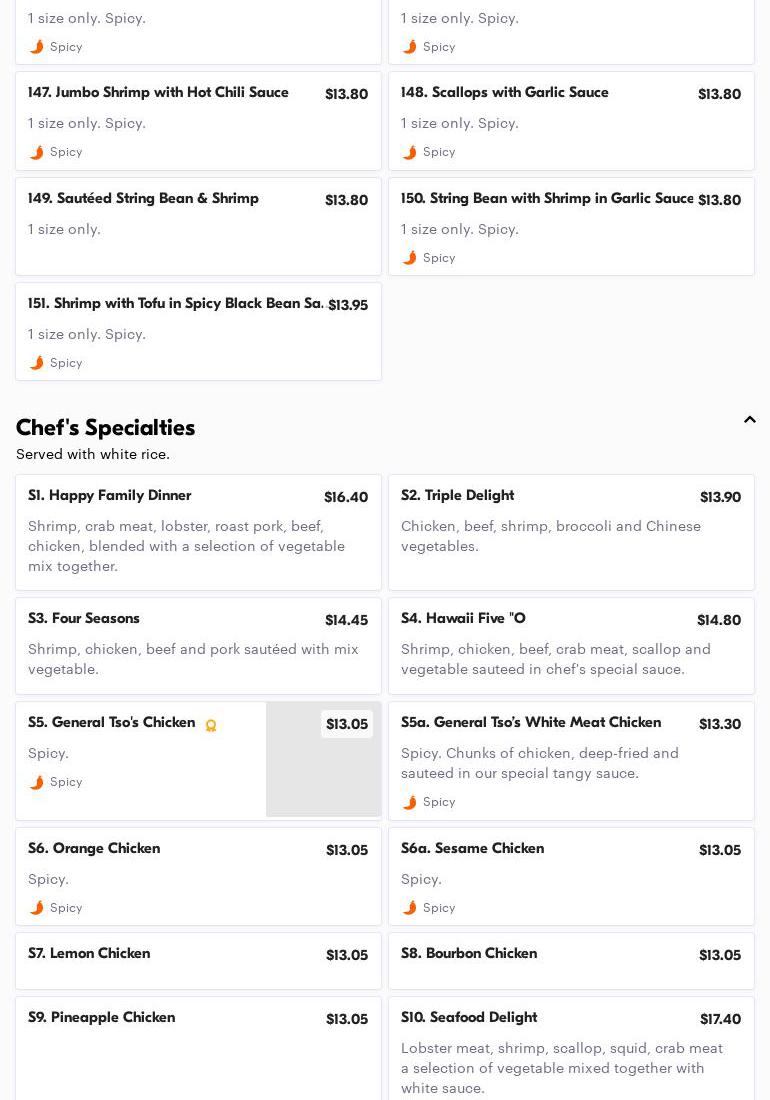Image resolution: width=770 pixels, height=1100 pixels.
Task: Click spicy pepper icon under S6a. Sesame Chicken
Action: tap(410, 908)
